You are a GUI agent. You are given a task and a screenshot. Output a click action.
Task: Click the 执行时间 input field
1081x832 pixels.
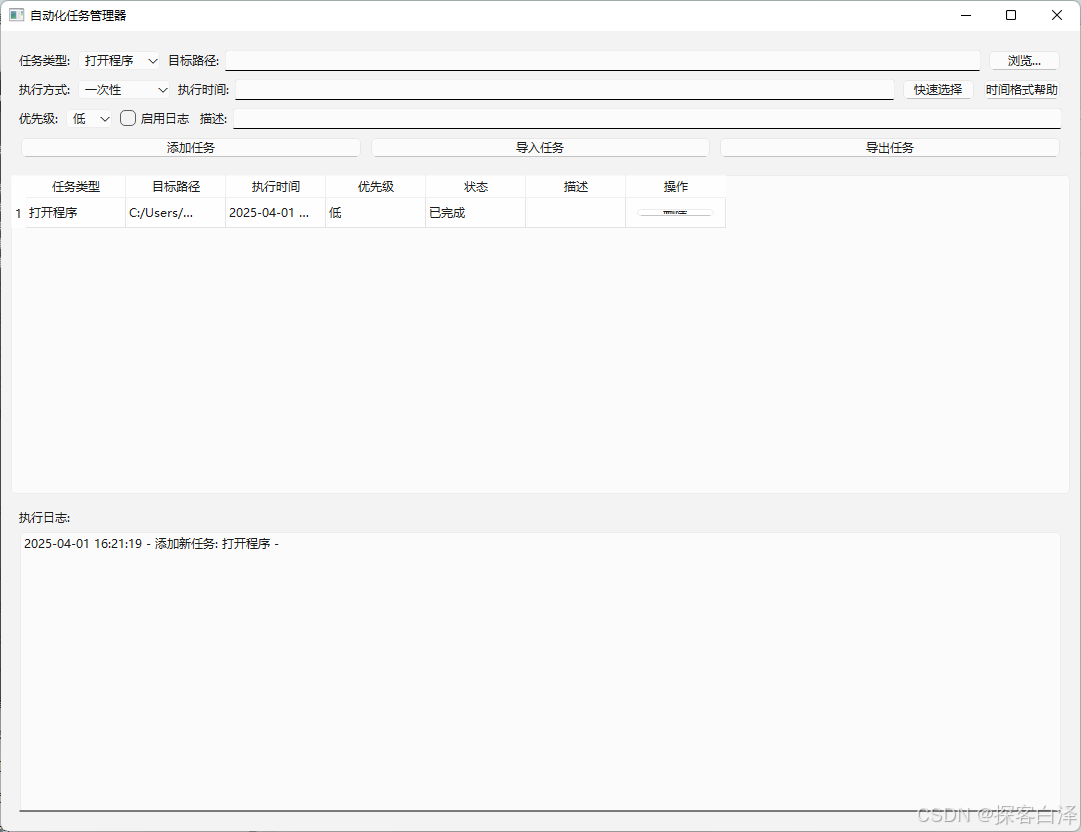point(565,89)
